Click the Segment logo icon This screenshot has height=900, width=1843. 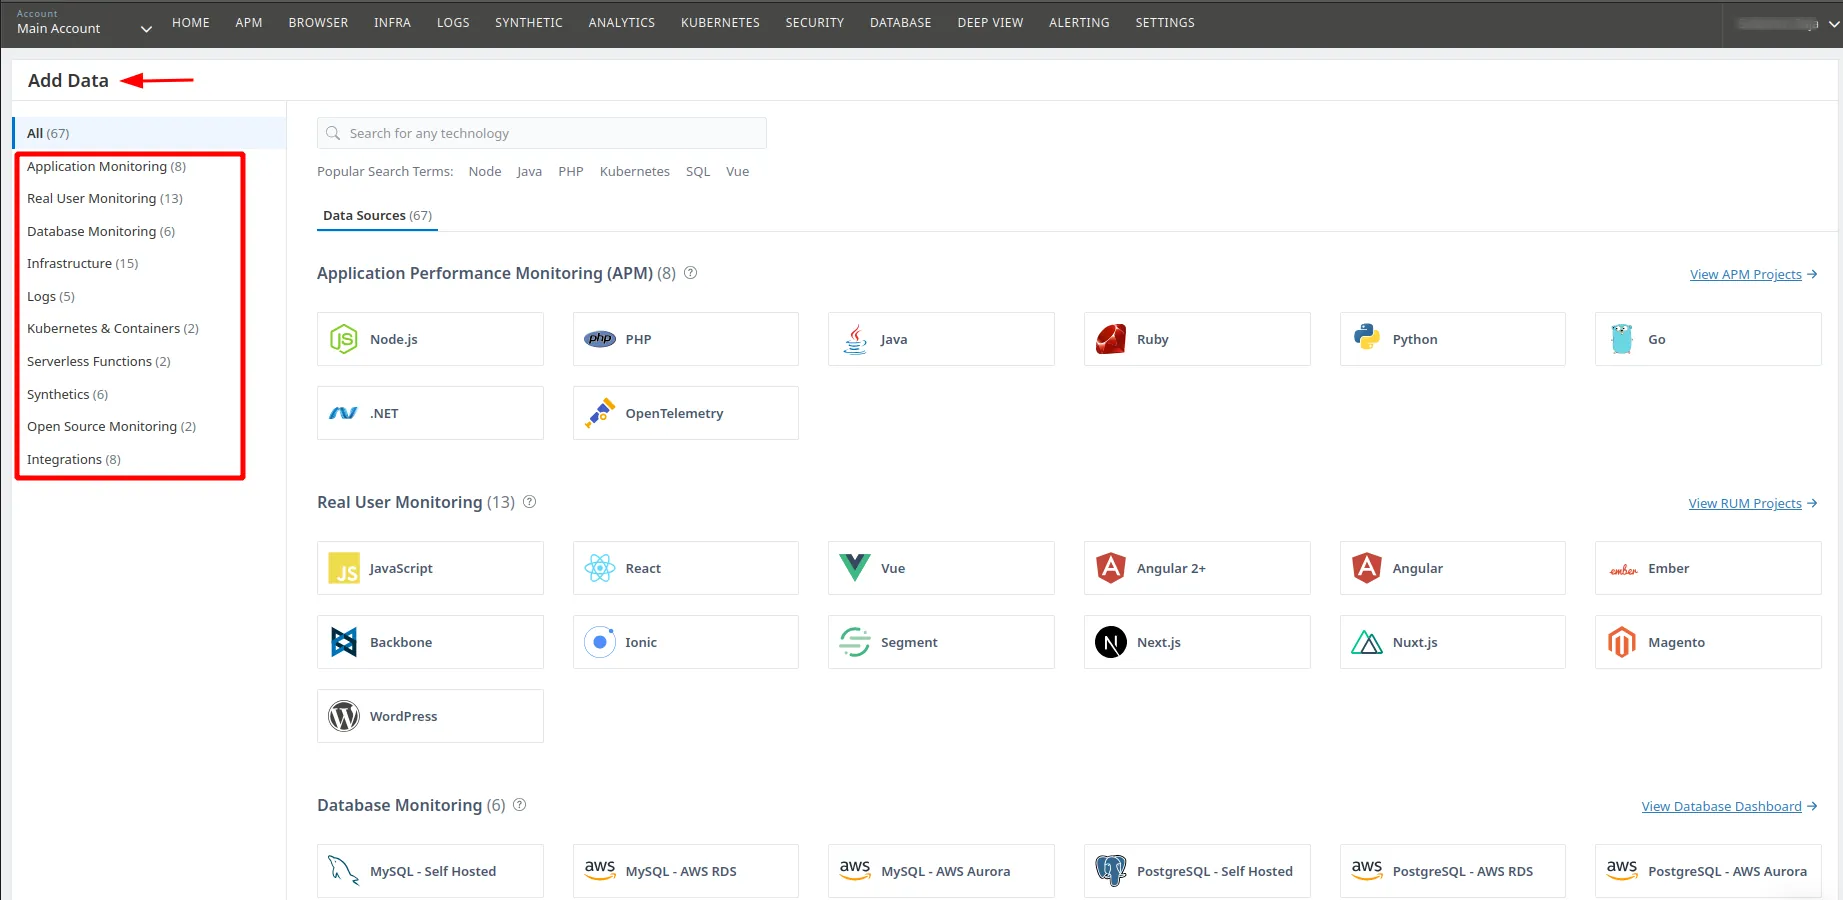point(855,642)
